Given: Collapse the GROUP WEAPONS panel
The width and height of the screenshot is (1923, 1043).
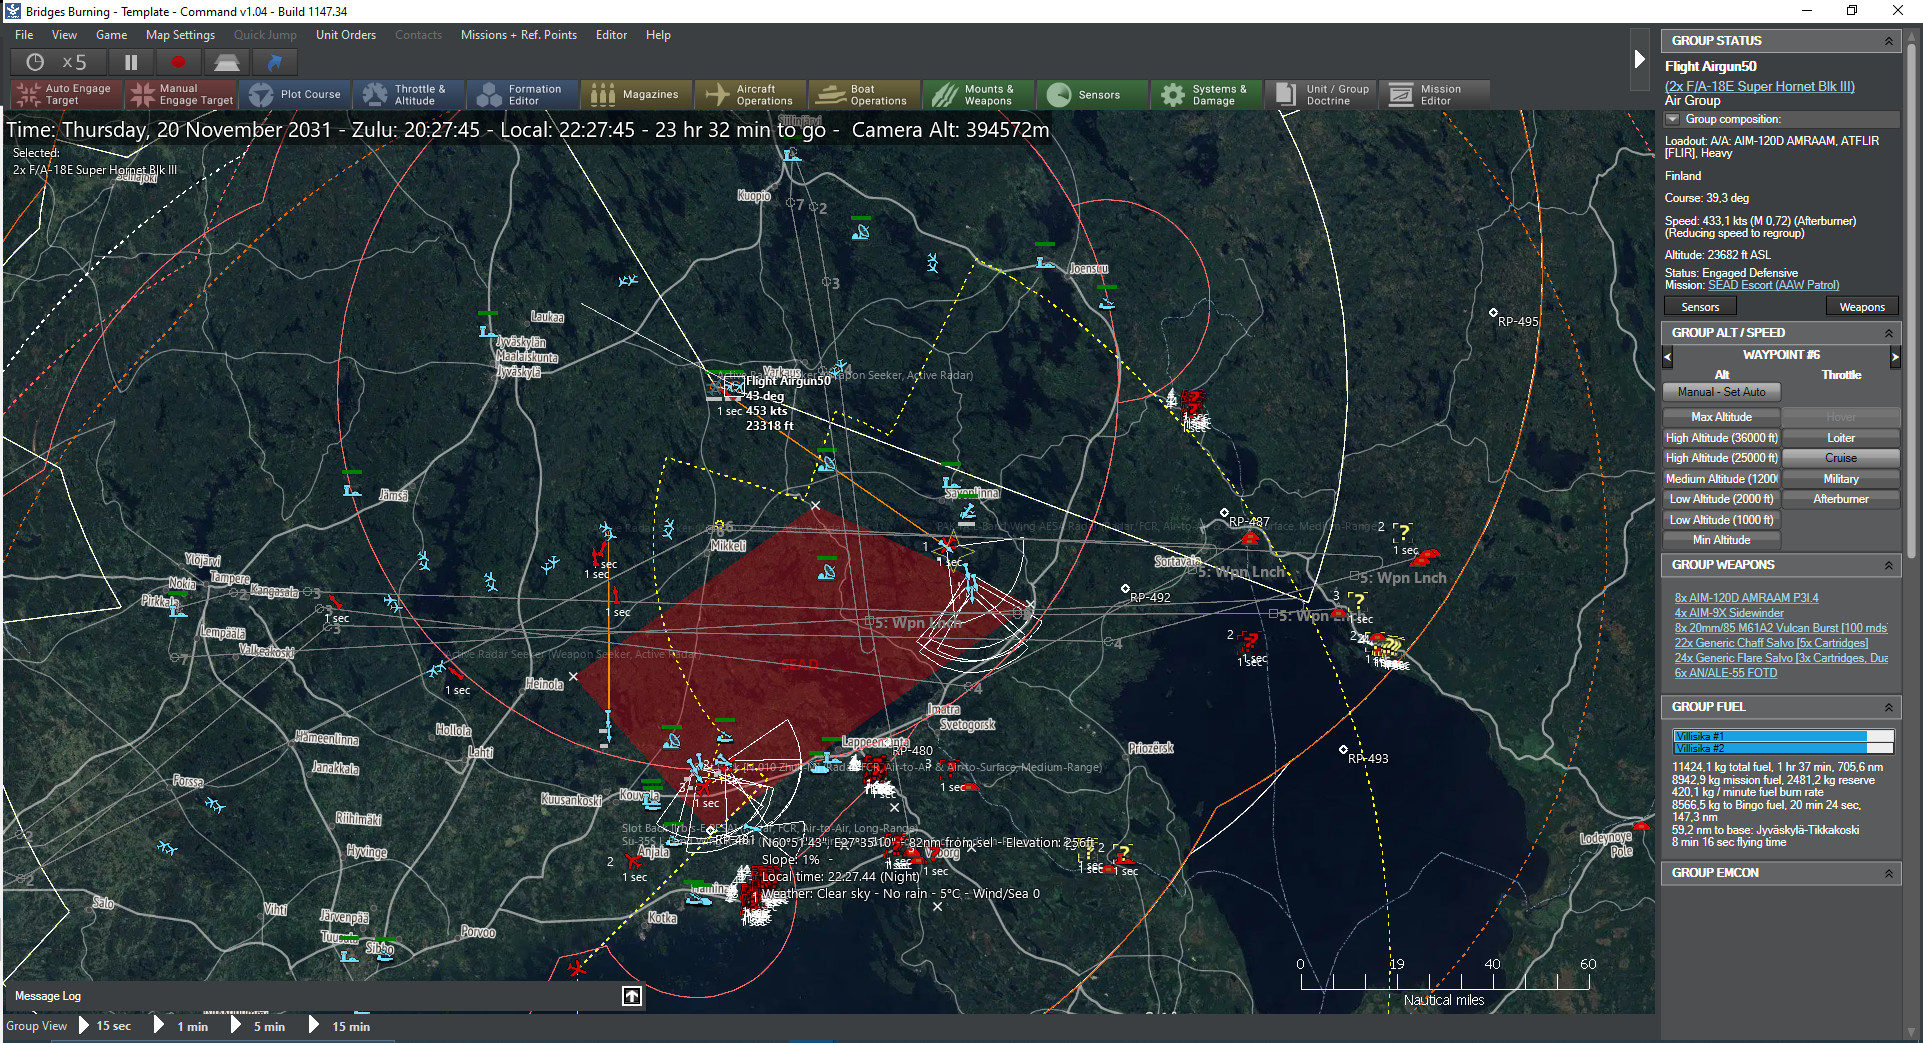Looking at the screenshot, I should pos(1888,566).
